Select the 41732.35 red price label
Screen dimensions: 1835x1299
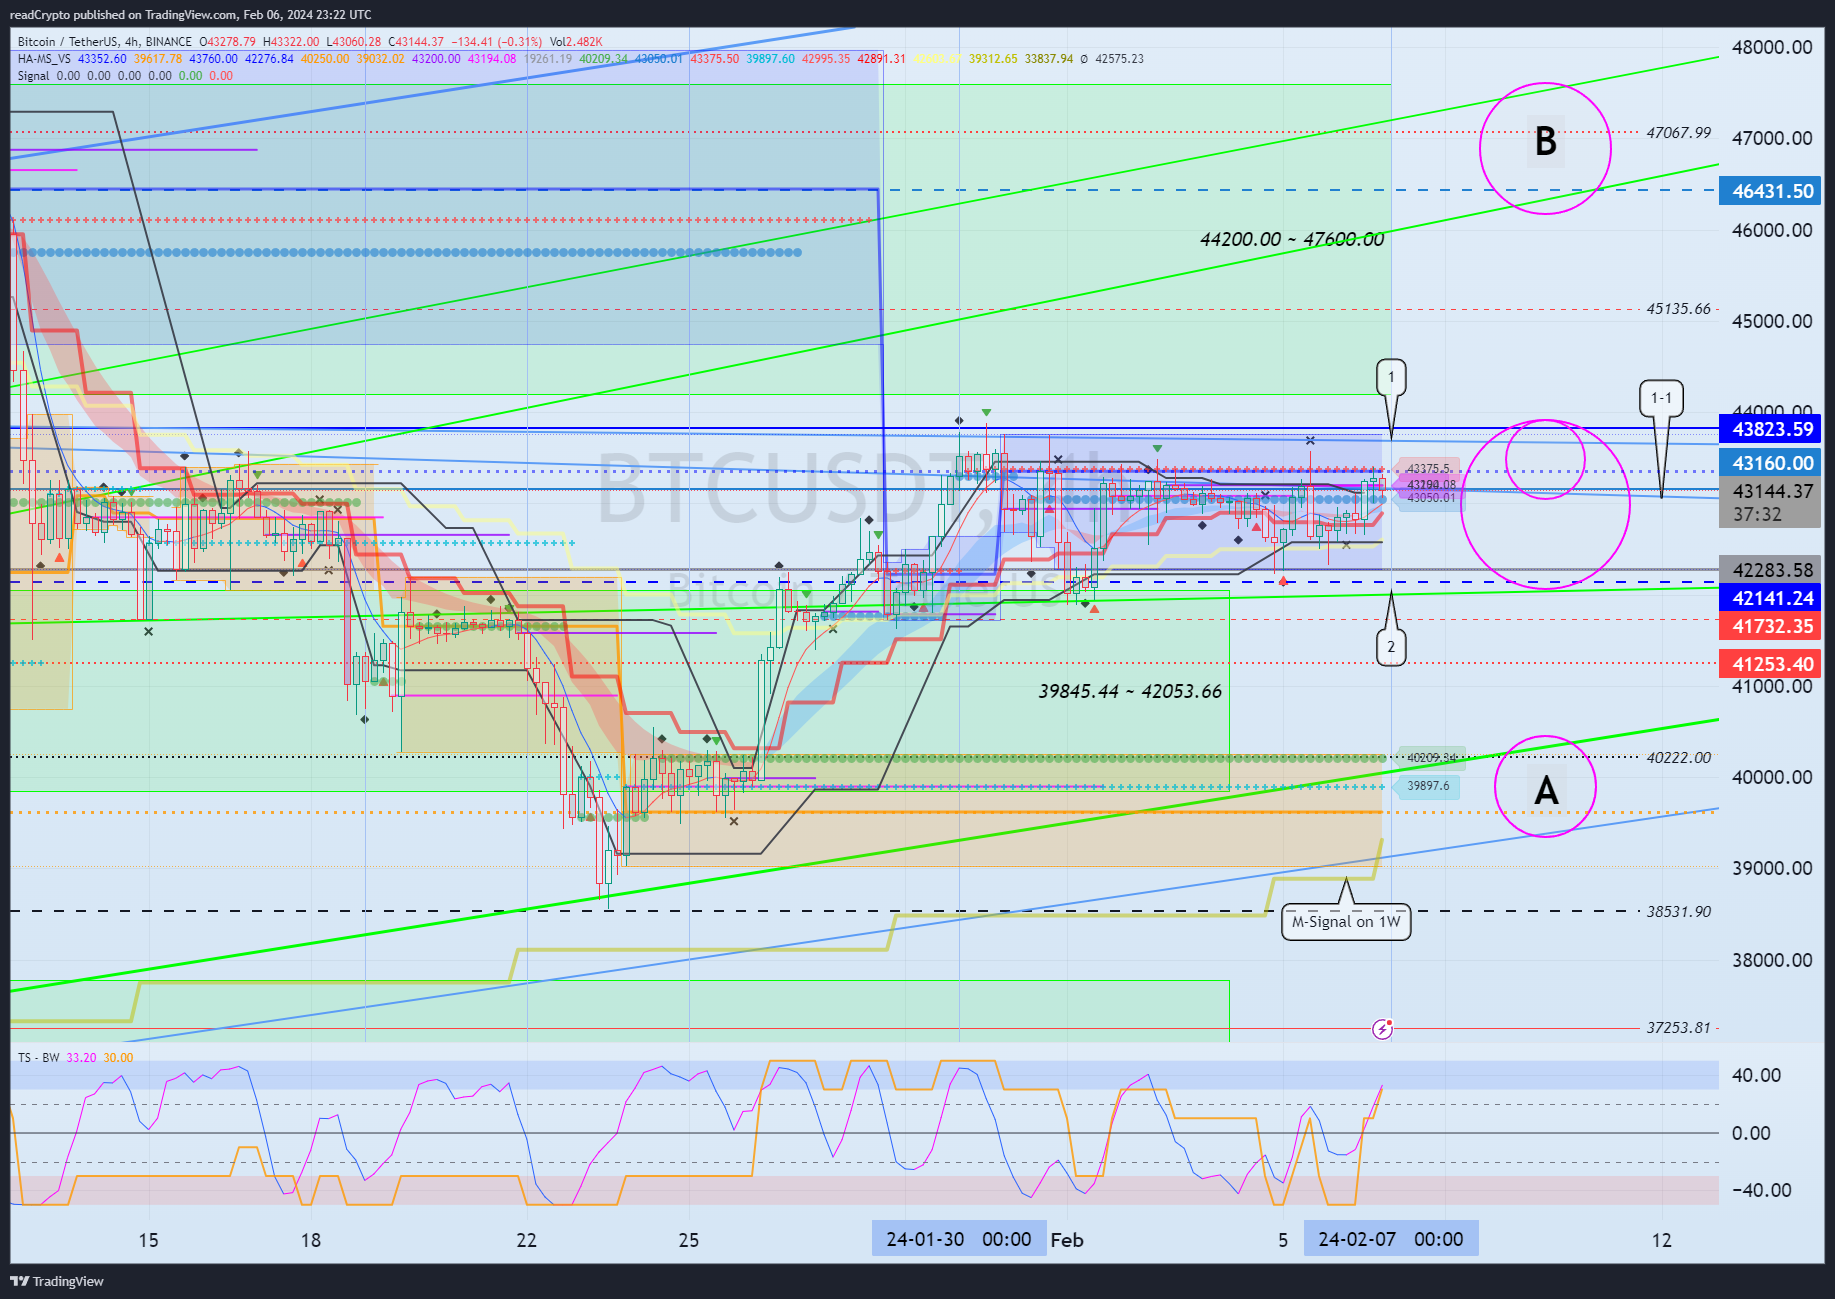(1771, 626)
